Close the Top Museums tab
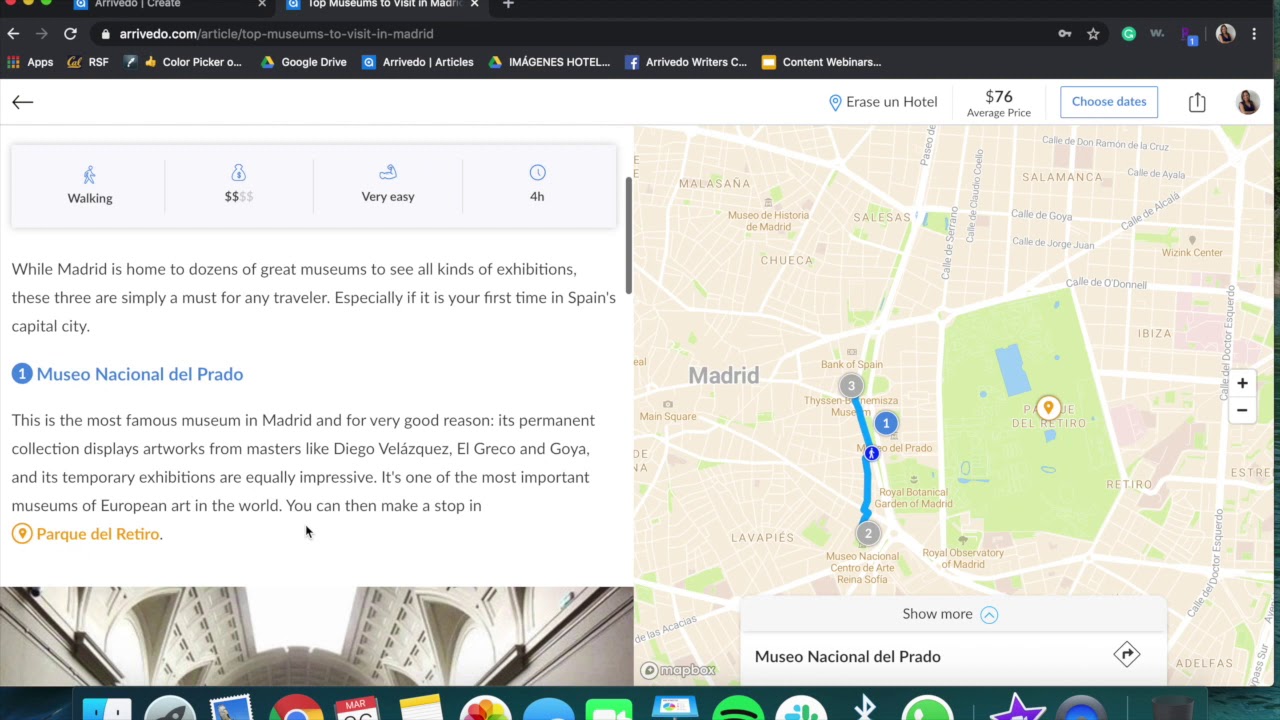This screenshot has height=720, width=1280. pos(474,5)
